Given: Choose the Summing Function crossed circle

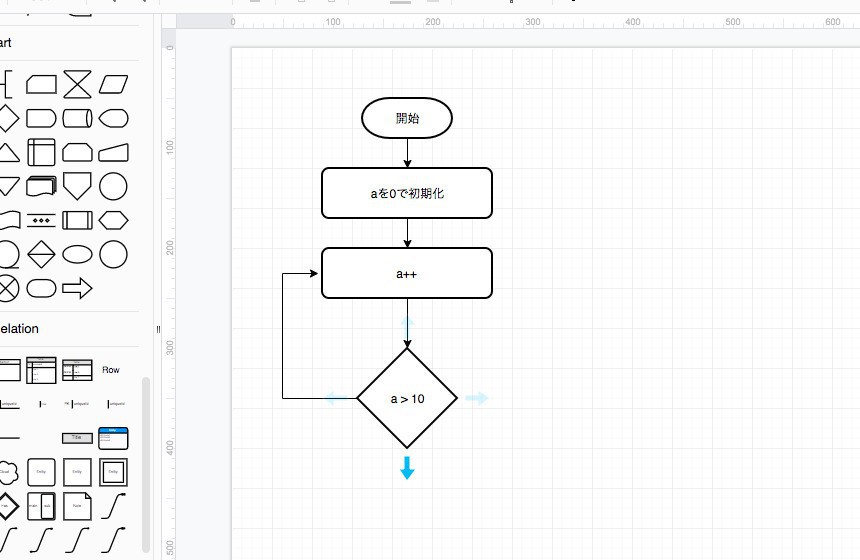Looking at the screenshot, I should (8, 289).
